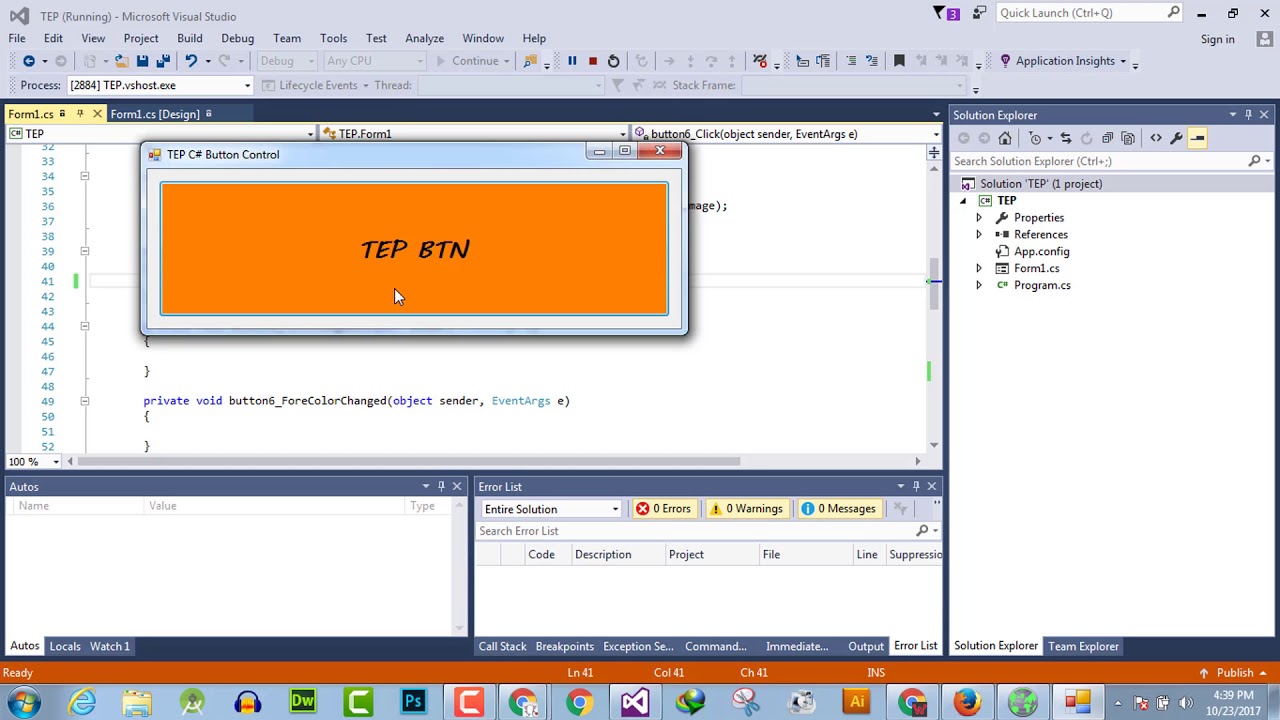Switch to the Breakpoints tab
The width and height of the screenshot is (1280, 720).
[564, 646]
